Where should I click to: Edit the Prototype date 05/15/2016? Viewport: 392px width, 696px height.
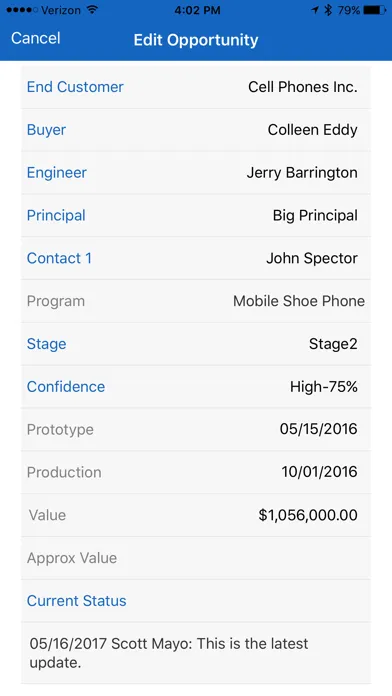(x=318, y=429)
